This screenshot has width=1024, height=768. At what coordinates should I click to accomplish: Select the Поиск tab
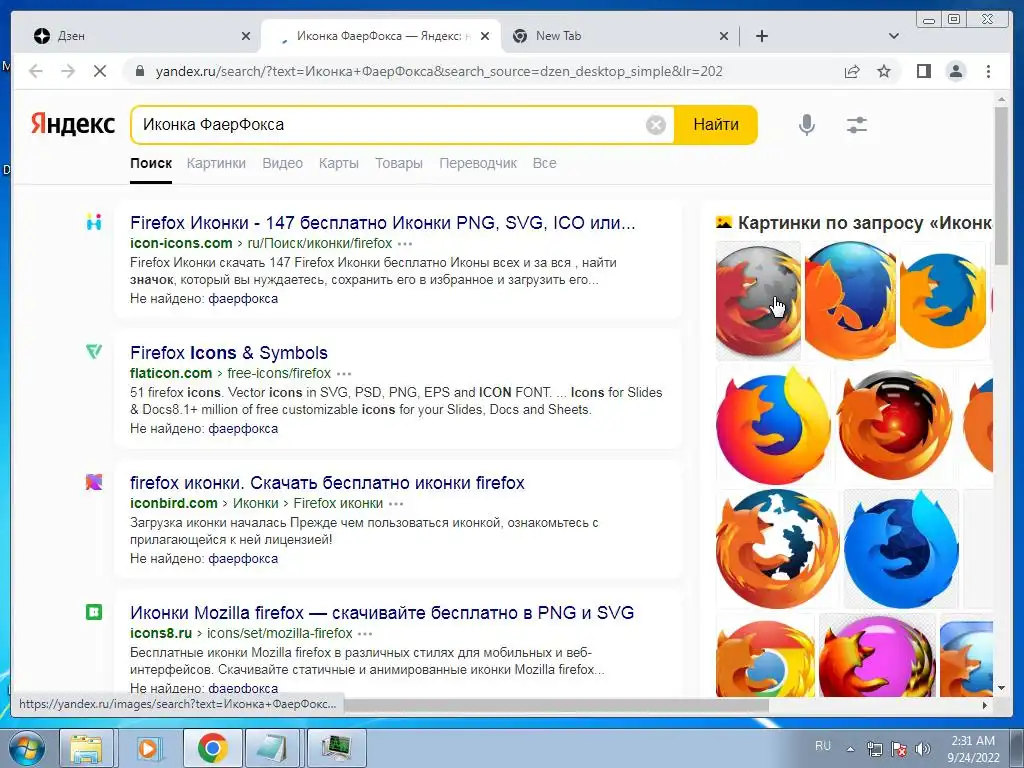coord(151,163)
